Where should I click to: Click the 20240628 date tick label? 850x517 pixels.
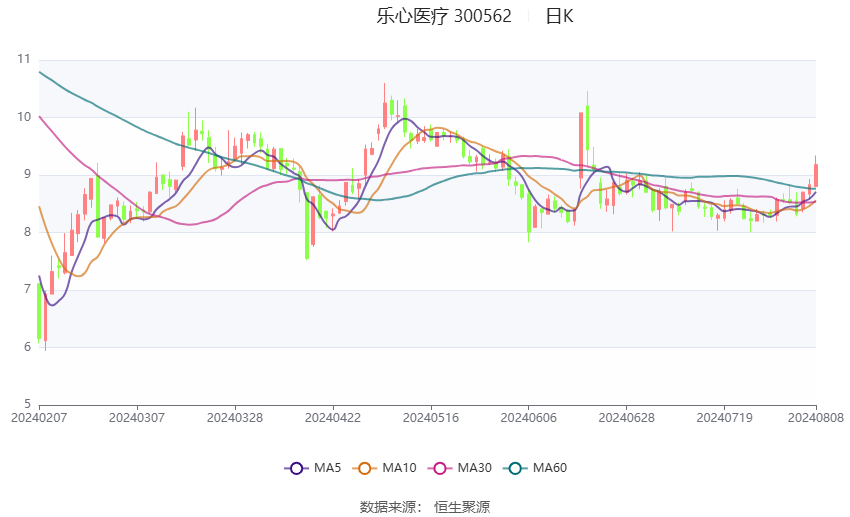(627, 418)
